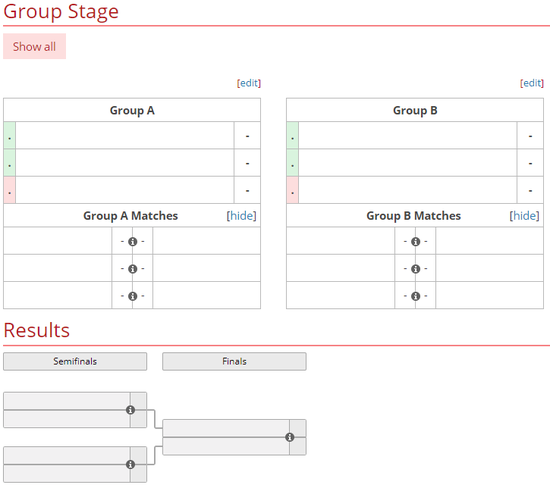The image size is (550, 488).
Task: Open info icon for third Group A match
Action: pyautogui.click(x=132, y=296)
